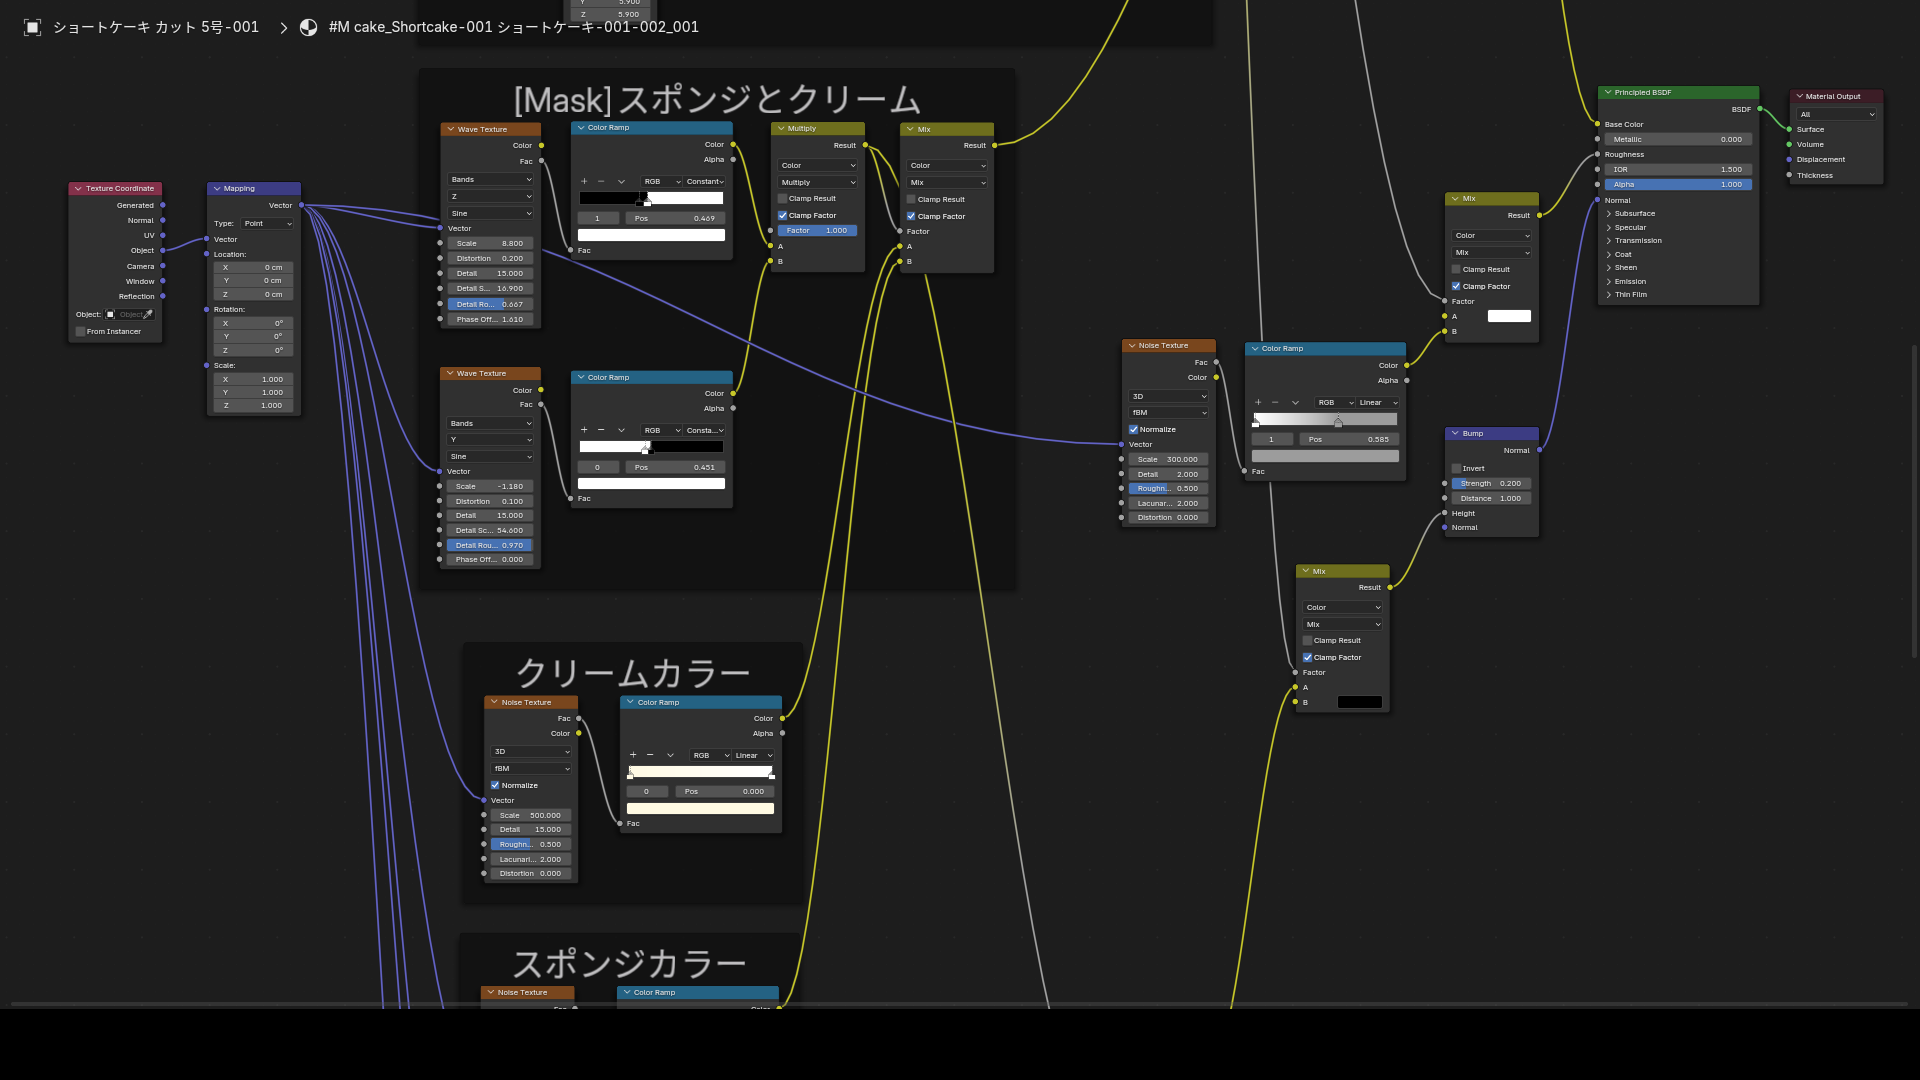Click the plus icon in the Color Ramp with Pos 0.585
1920x1080 pixels.
coord(1258,402)
